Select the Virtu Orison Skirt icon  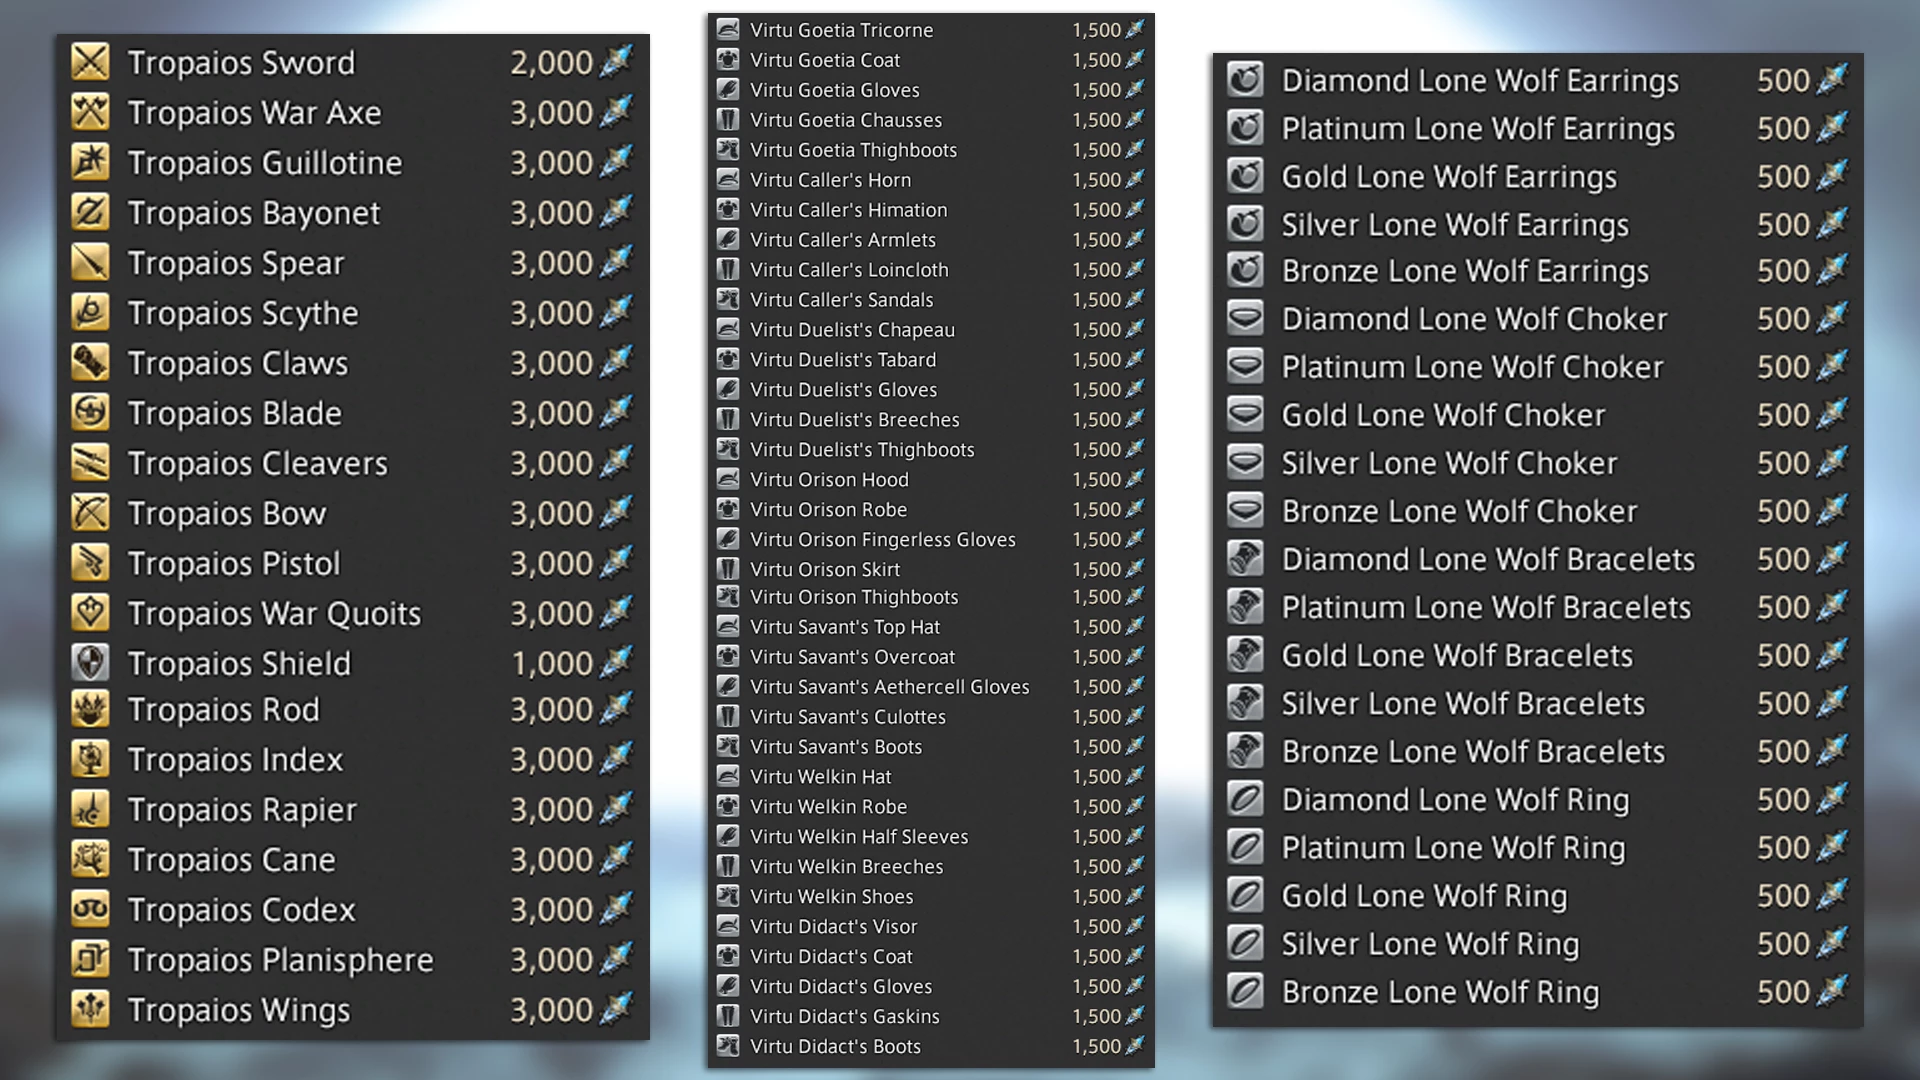(728, 569)
